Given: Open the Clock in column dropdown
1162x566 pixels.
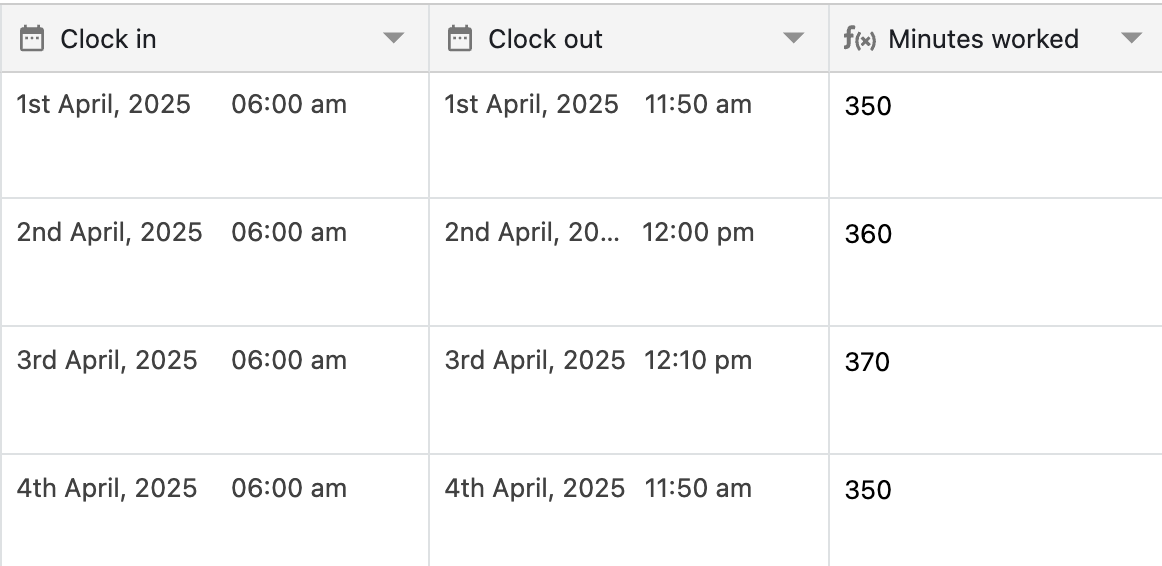Looking at the screenshot, I should (x=394, y=39).
